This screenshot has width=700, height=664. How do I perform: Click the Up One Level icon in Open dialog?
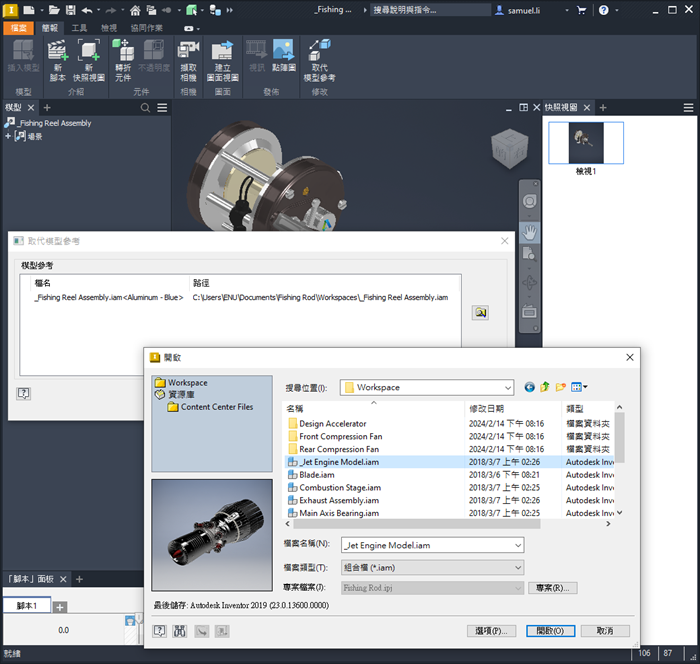[545, 387]
